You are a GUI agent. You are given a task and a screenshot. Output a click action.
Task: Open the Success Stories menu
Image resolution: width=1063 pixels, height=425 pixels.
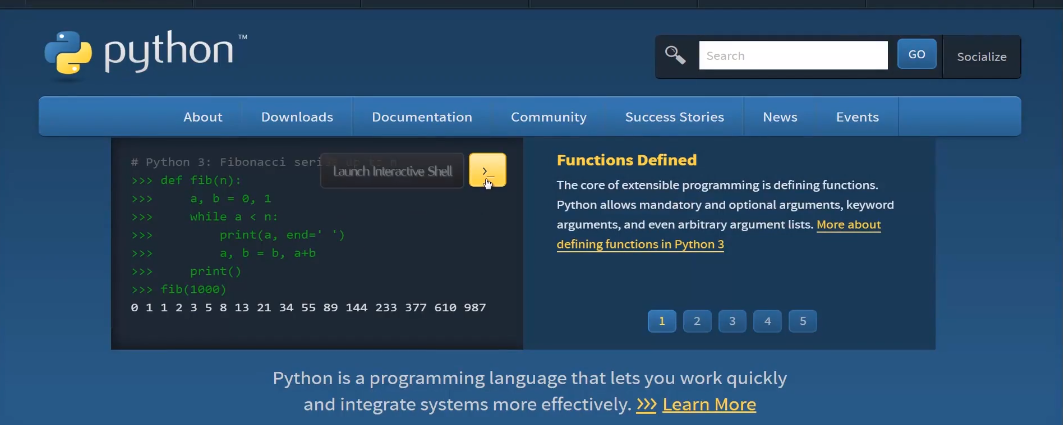pos(675,117)
